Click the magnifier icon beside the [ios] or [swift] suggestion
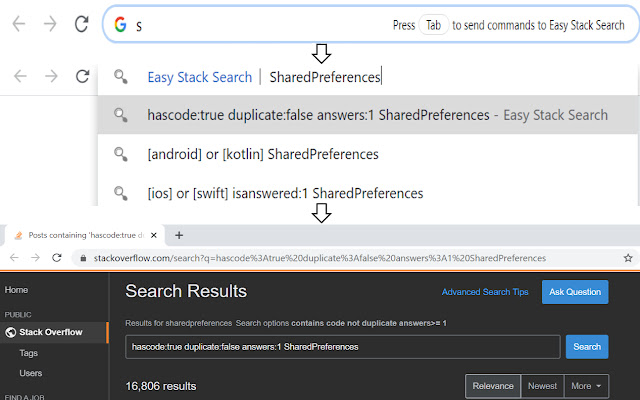Image resolution: width=640 pixels, height=400 pixels. [120, 192]
